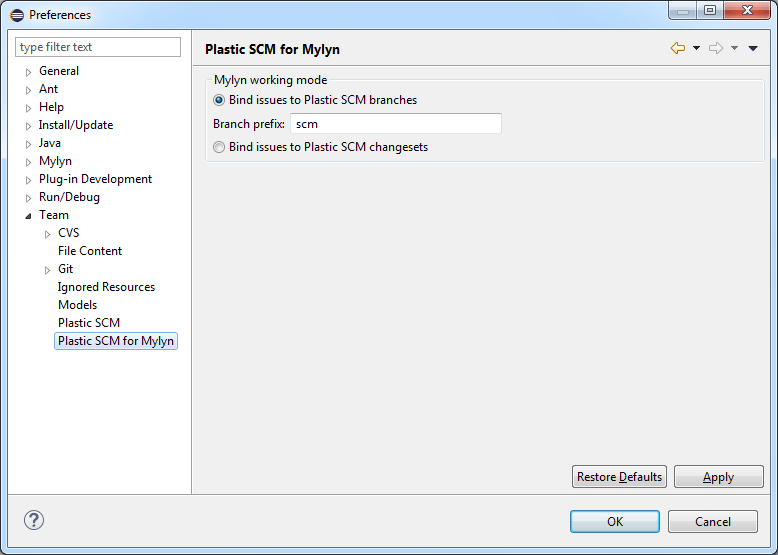Go back using the yellow back arrow
Screen dimensions: 778x555
(x=678, y=48)
